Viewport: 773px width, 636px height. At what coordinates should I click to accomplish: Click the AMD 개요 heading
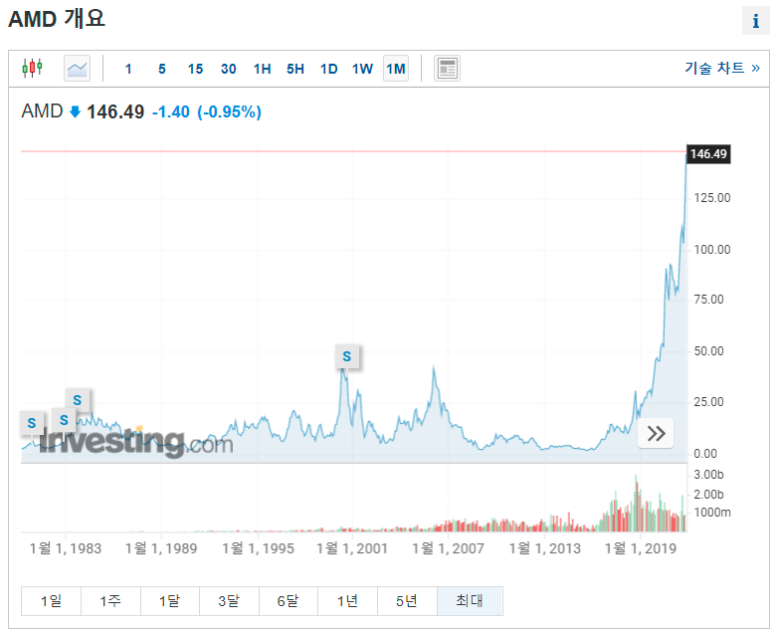point(57,19)
